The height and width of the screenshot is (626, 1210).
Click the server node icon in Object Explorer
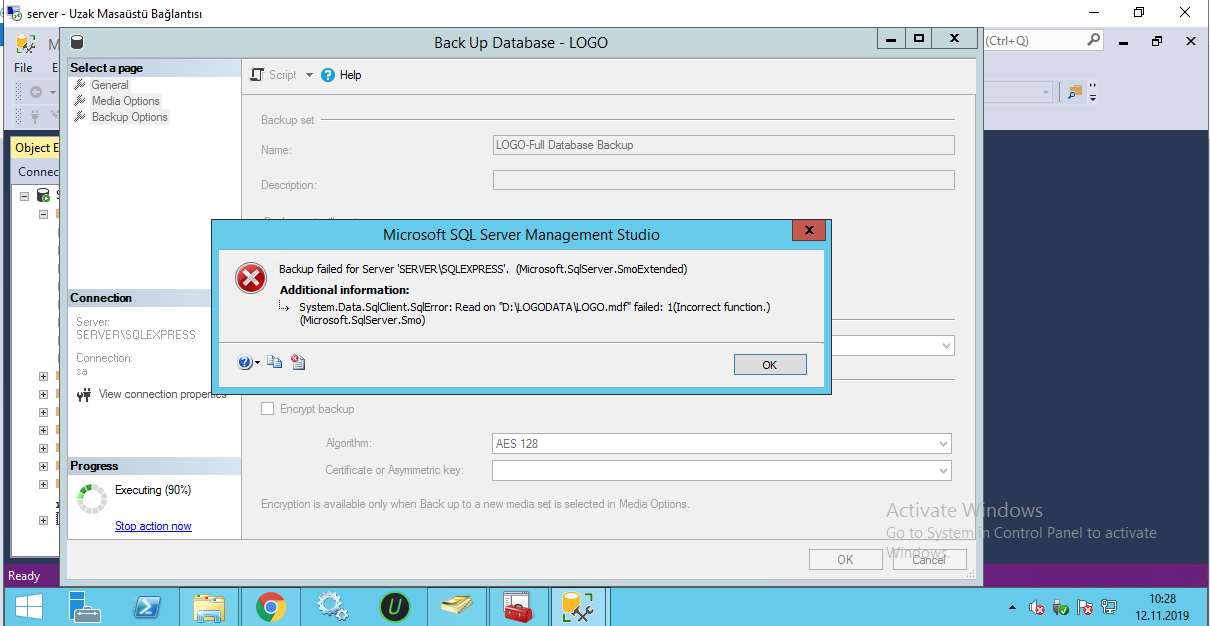pyautogui.click(x=43, y=196)
